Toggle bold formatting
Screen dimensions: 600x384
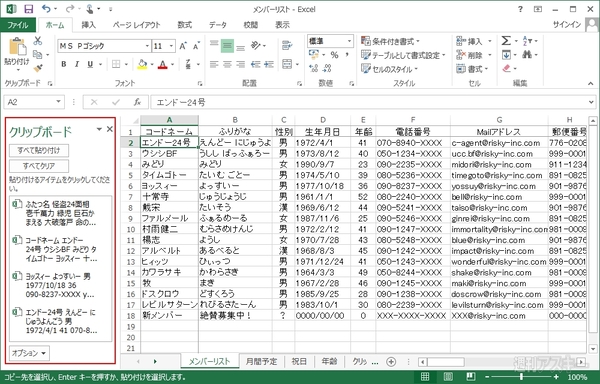[x=64, y=64]
